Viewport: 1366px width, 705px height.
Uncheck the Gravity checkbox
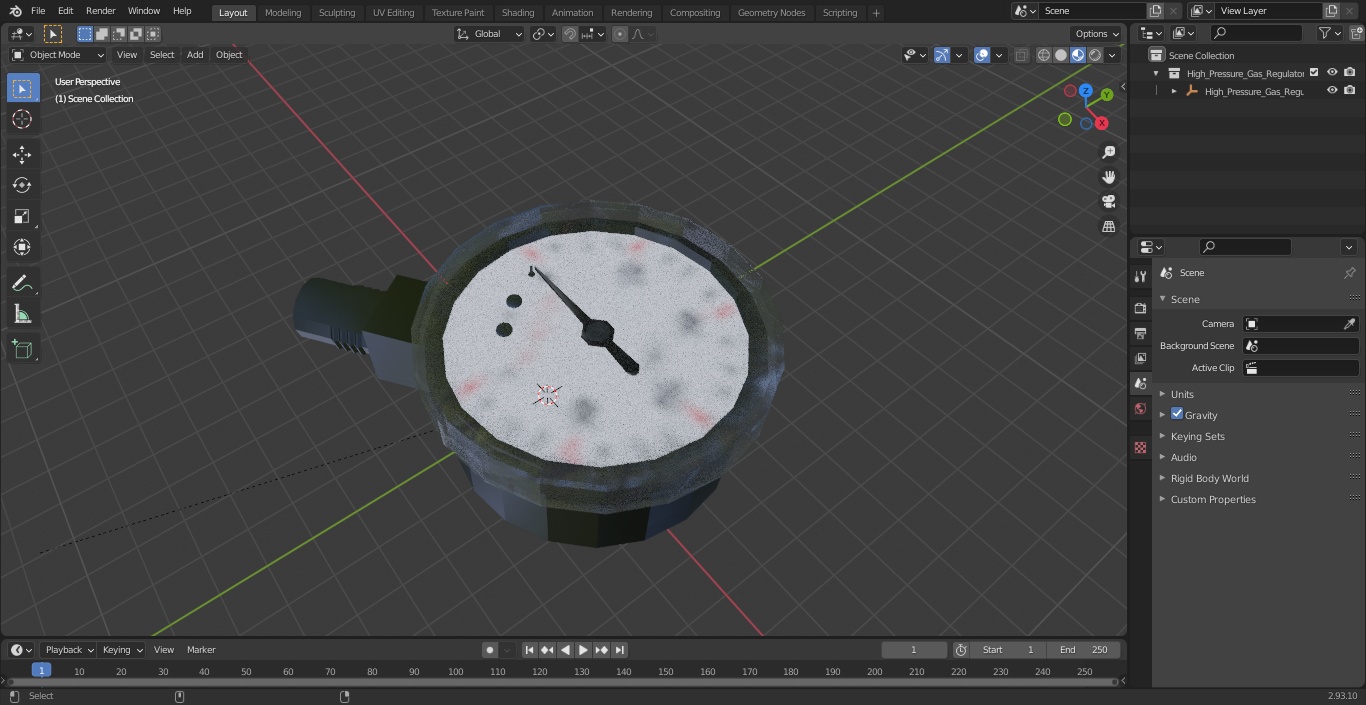click(x=1177, y=414)
